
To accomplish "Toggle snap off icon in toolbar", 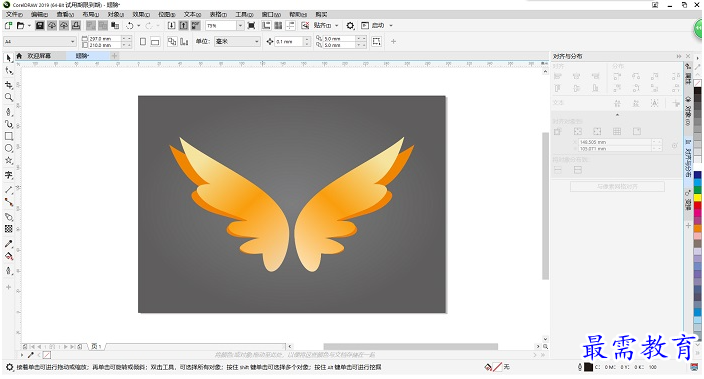I will point(305,26).
